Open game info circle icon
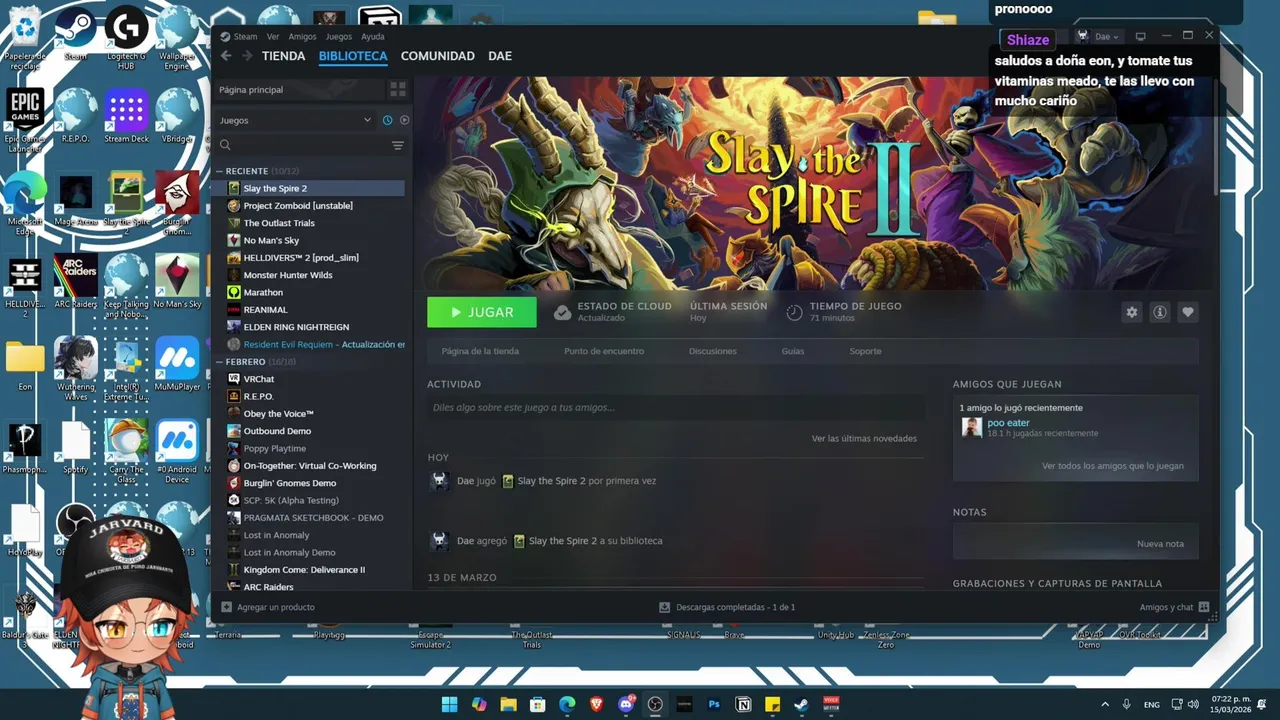 (x=1160, y=312)
